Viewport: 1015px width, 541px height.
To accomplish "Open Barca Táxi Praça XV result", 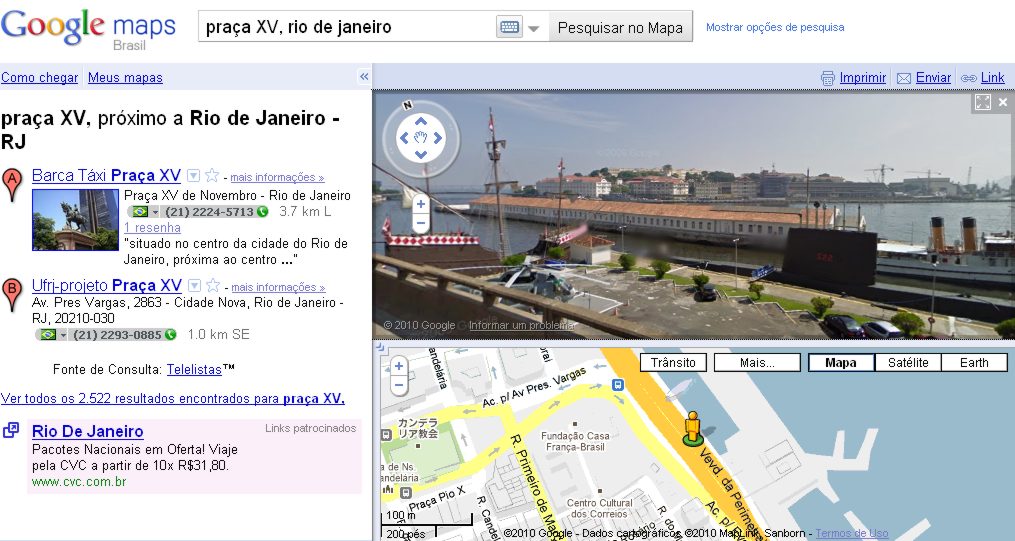I will point(106,175).
